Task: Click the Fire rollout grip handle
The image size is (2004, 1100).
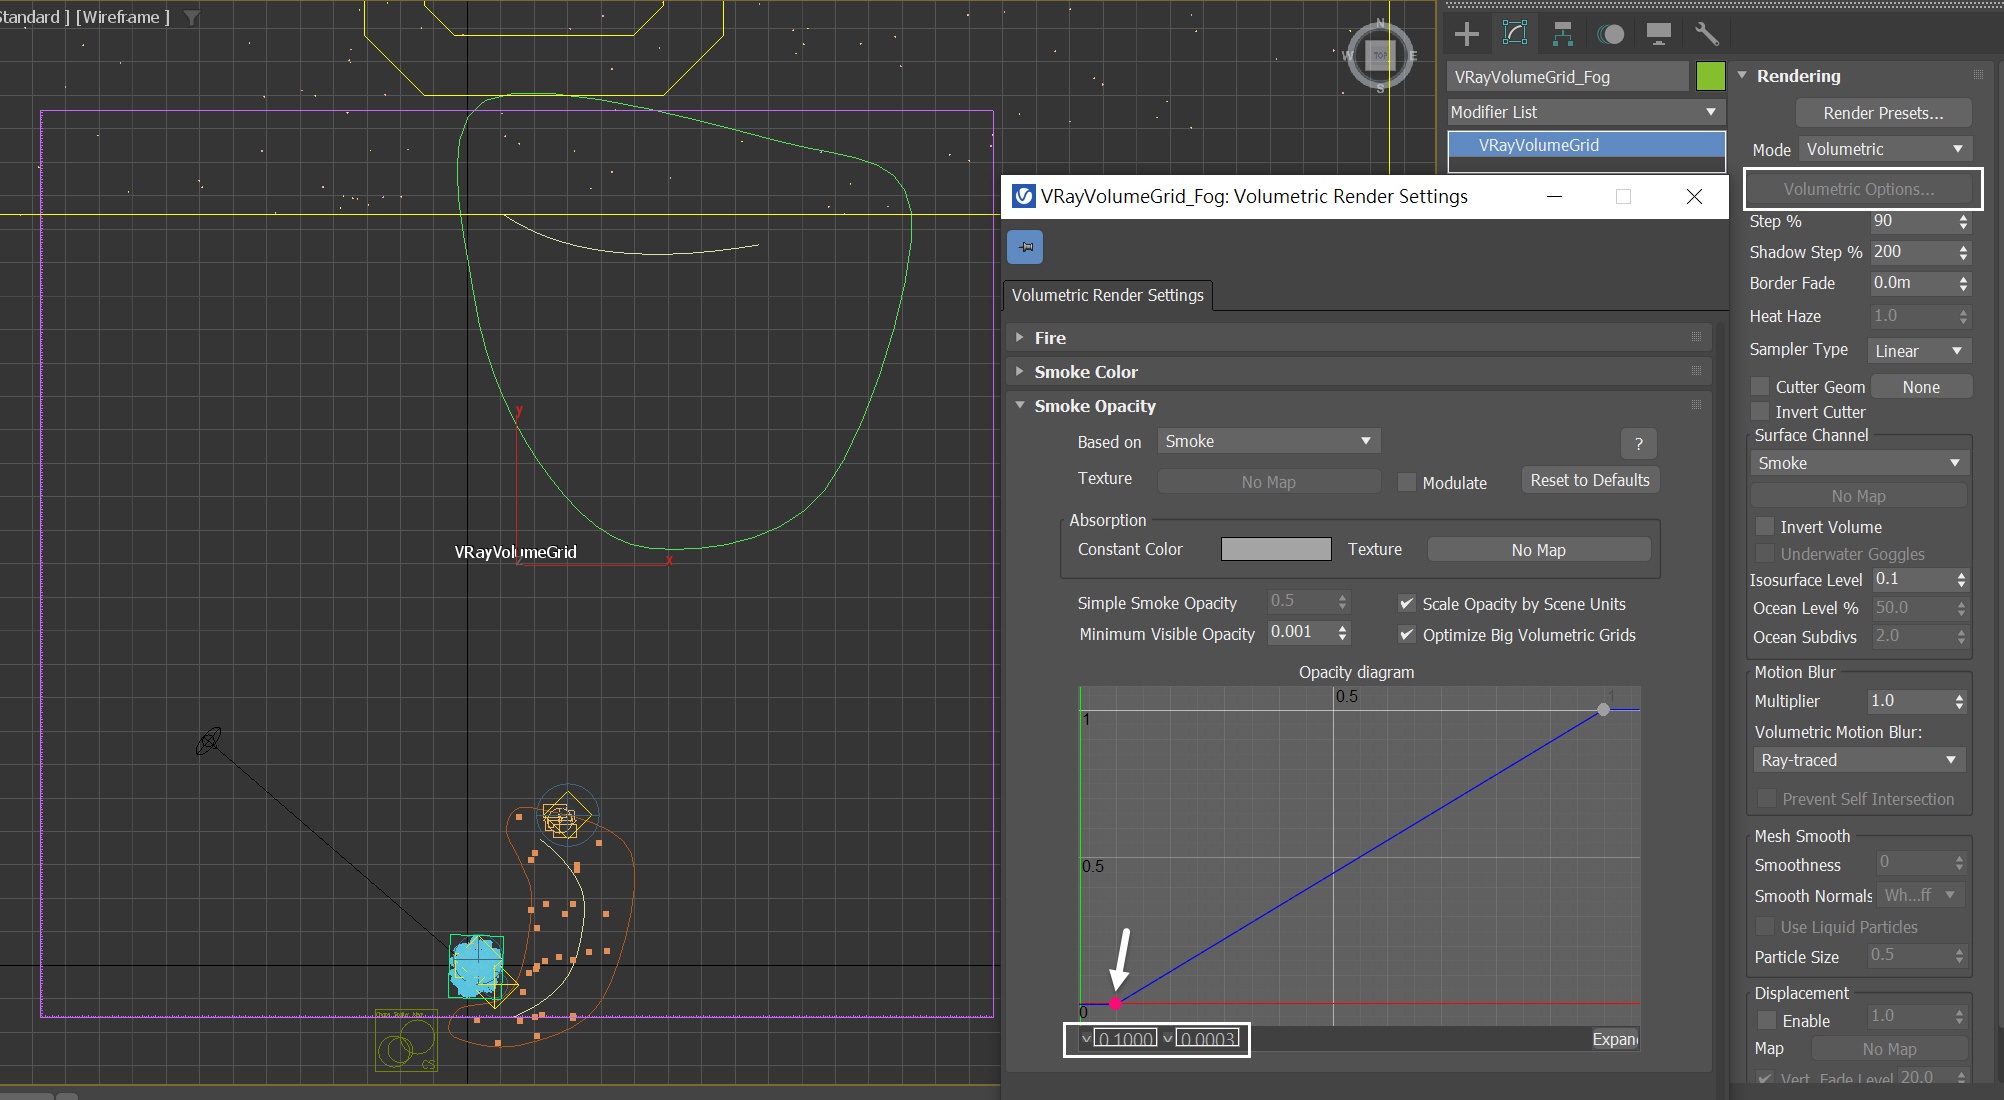Action: [1696, 337]
